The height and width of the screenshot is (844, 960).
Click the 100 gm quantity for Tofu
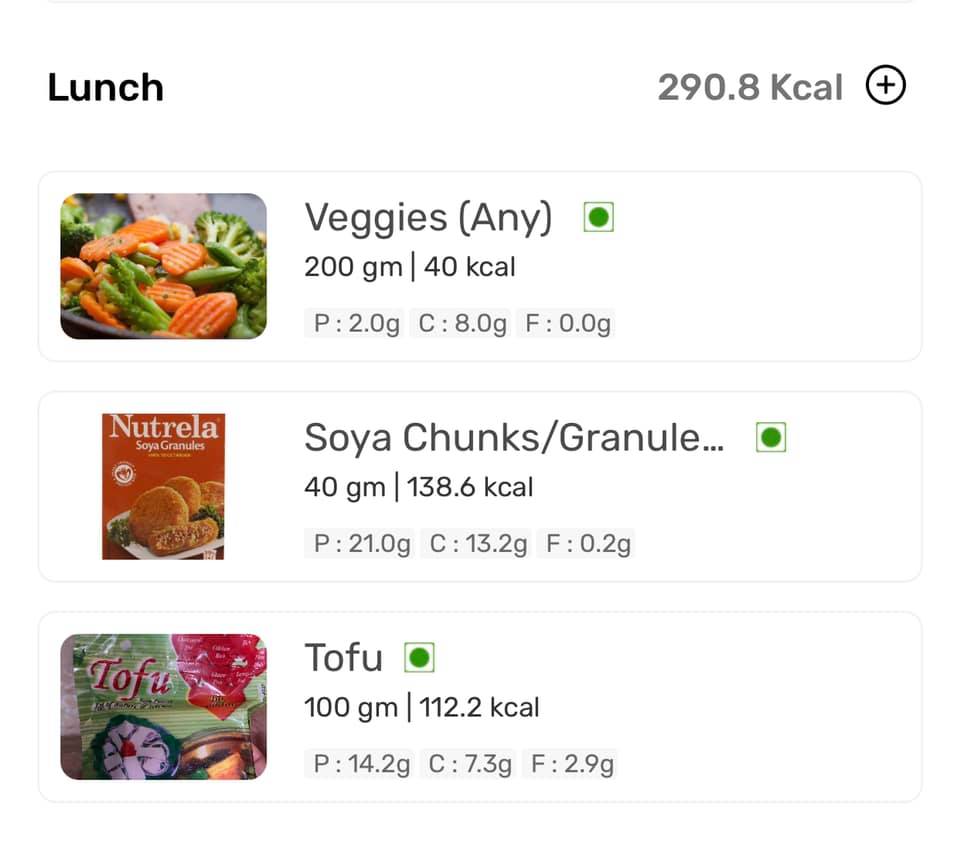click(351, 707)
